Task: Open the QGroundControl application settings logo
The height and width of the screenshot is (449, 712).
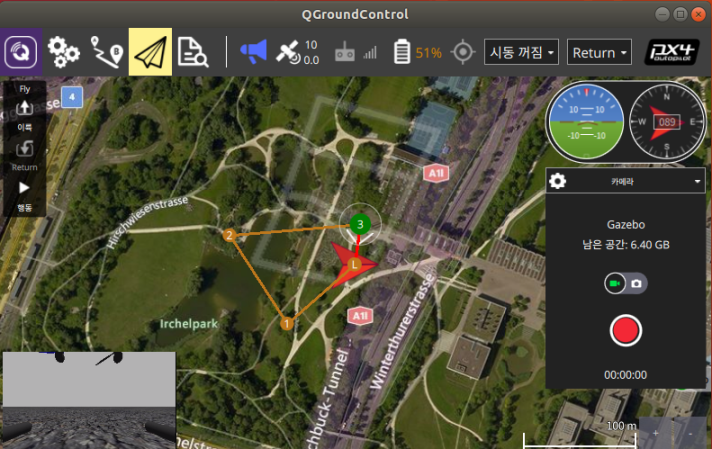Action: pos(21,52)
